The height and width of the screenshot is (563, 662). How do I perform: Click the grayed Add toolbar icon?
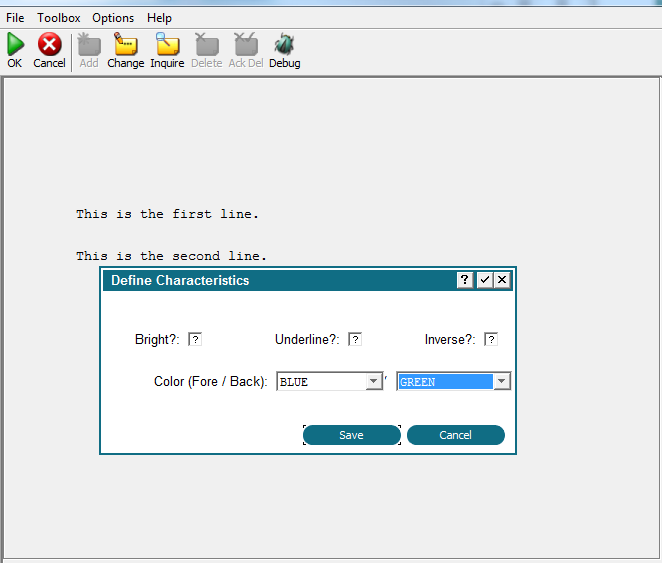(x=89, y=44)
